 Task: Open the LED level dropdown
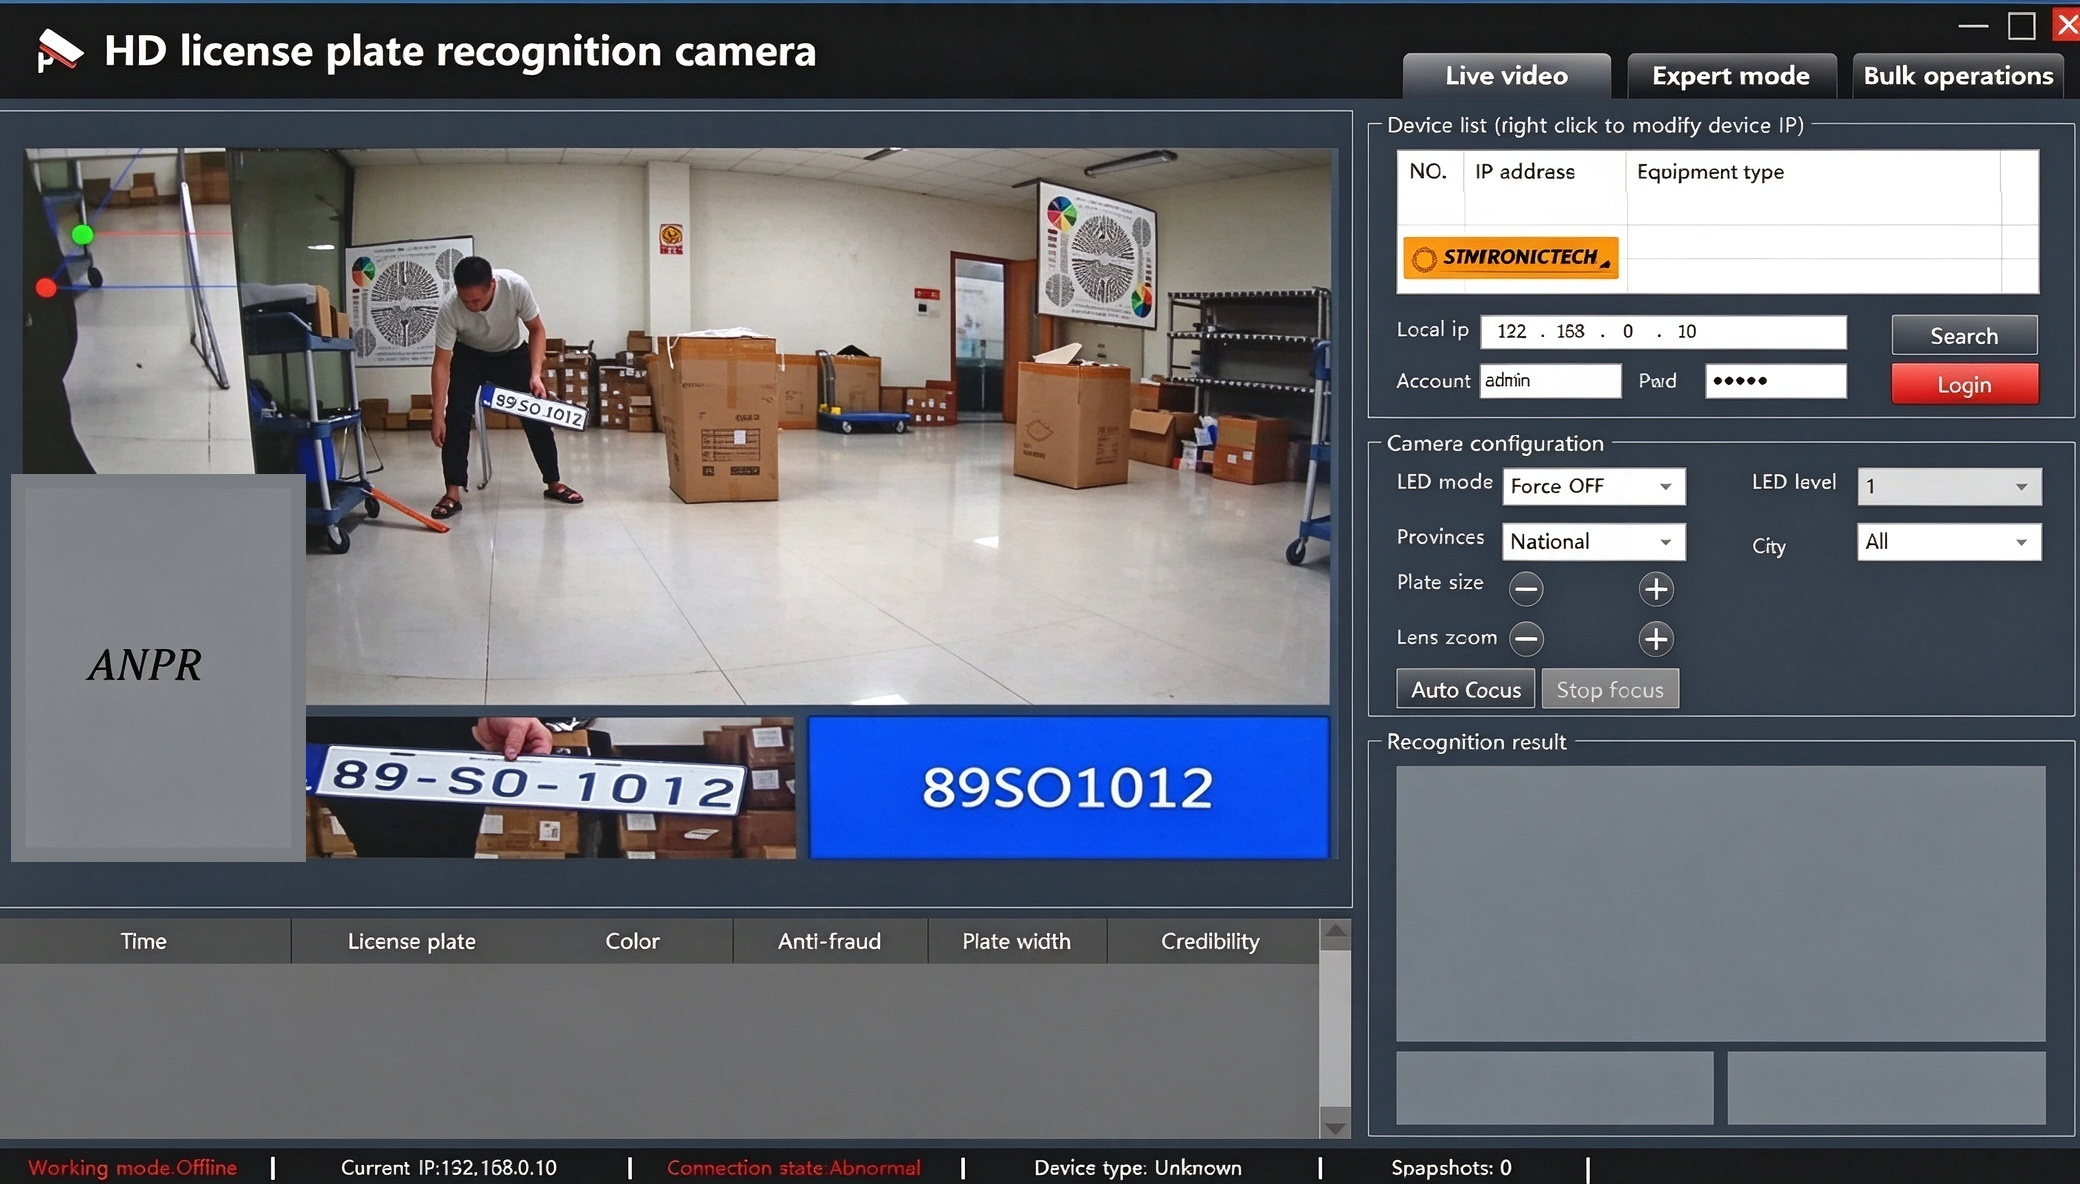1949,487
